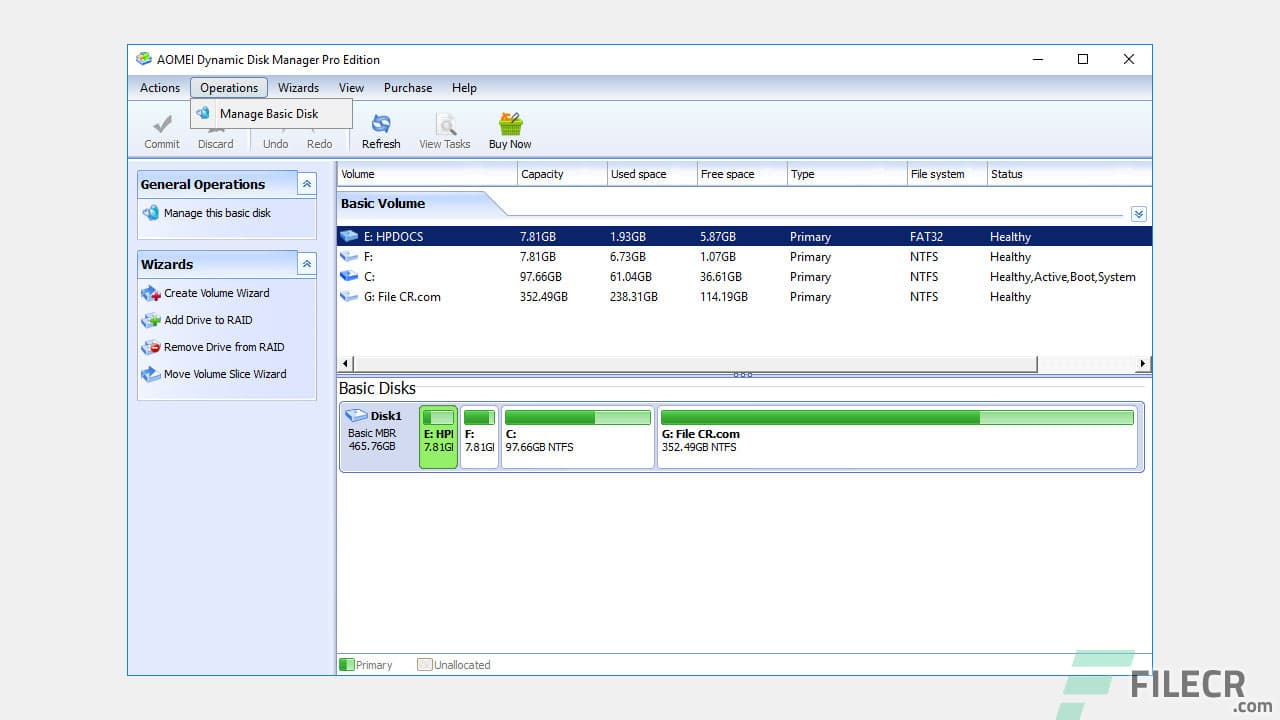Open the Purchase menu
Screen dimensions: 1280x720
point(407,88)
